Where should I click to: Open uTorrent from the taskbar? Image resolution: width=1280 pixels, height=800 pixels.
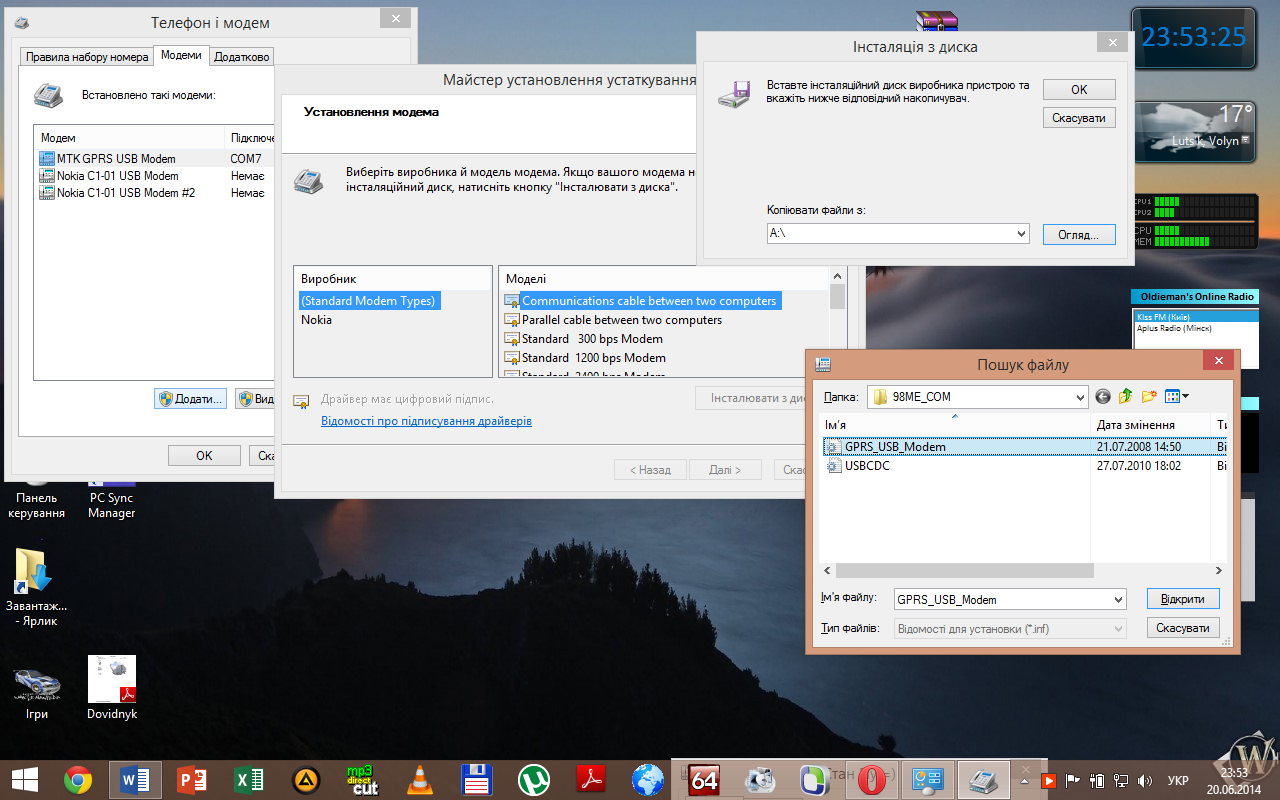click(x=534, y=779)
